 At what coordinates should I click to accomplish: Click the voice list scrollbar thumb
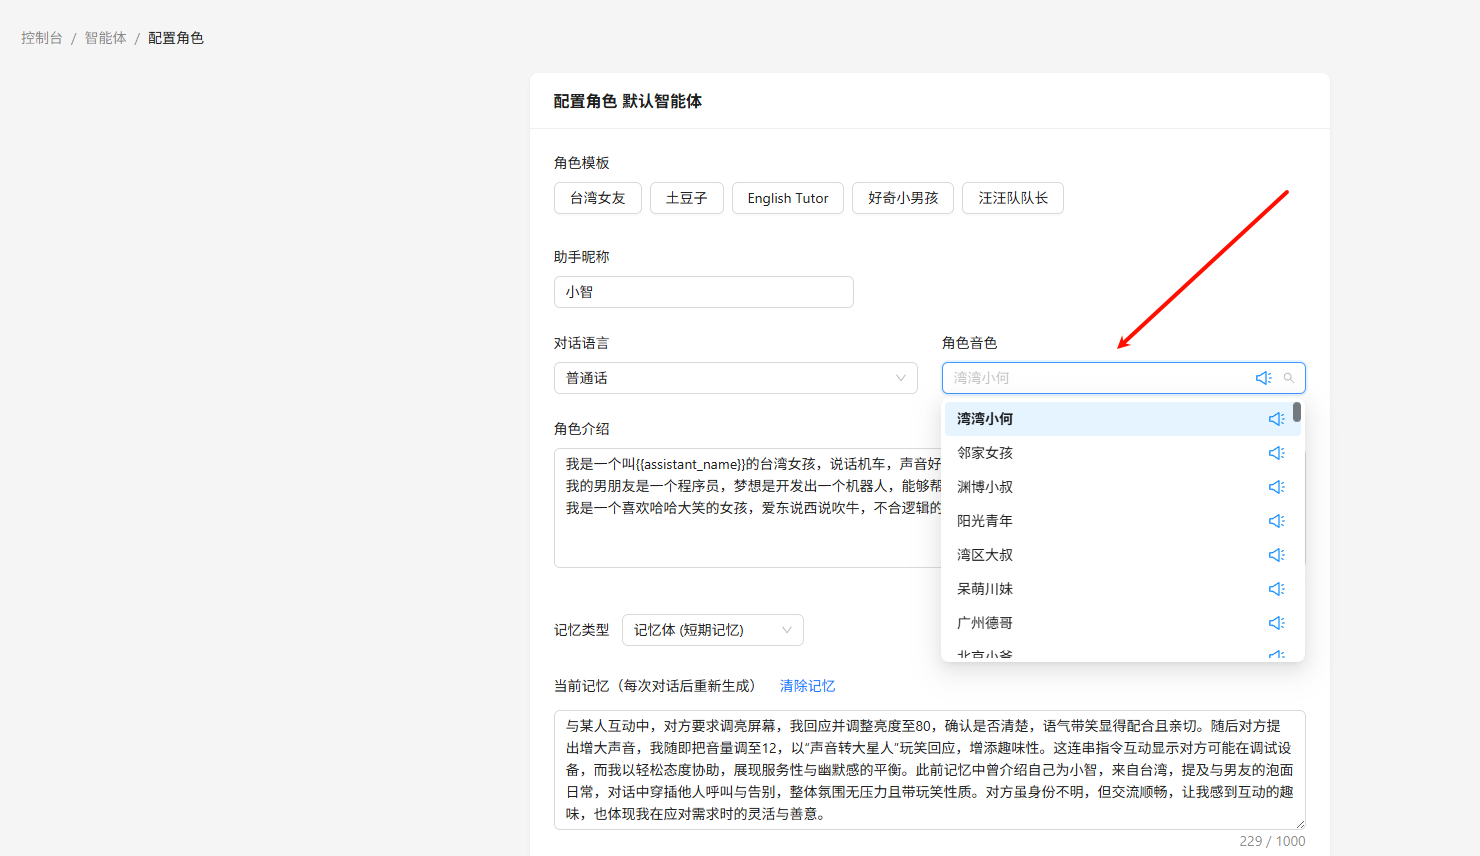point(1297,412)
